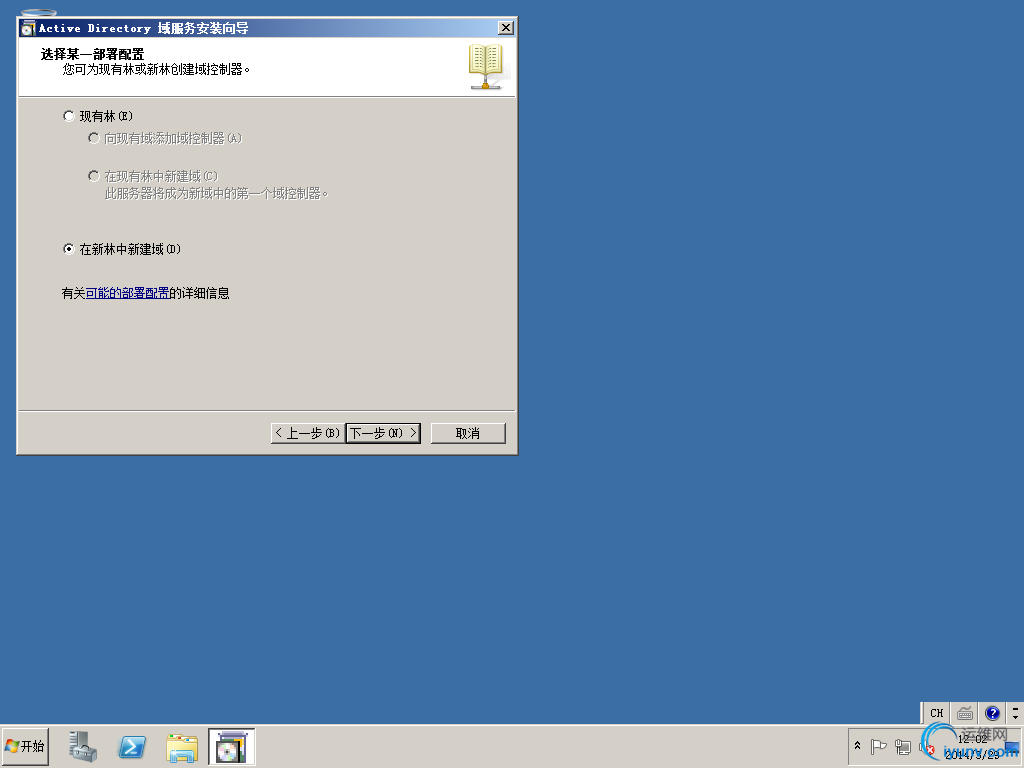Open Windows Explorer from the taskbar

click(x=181, y=746)
